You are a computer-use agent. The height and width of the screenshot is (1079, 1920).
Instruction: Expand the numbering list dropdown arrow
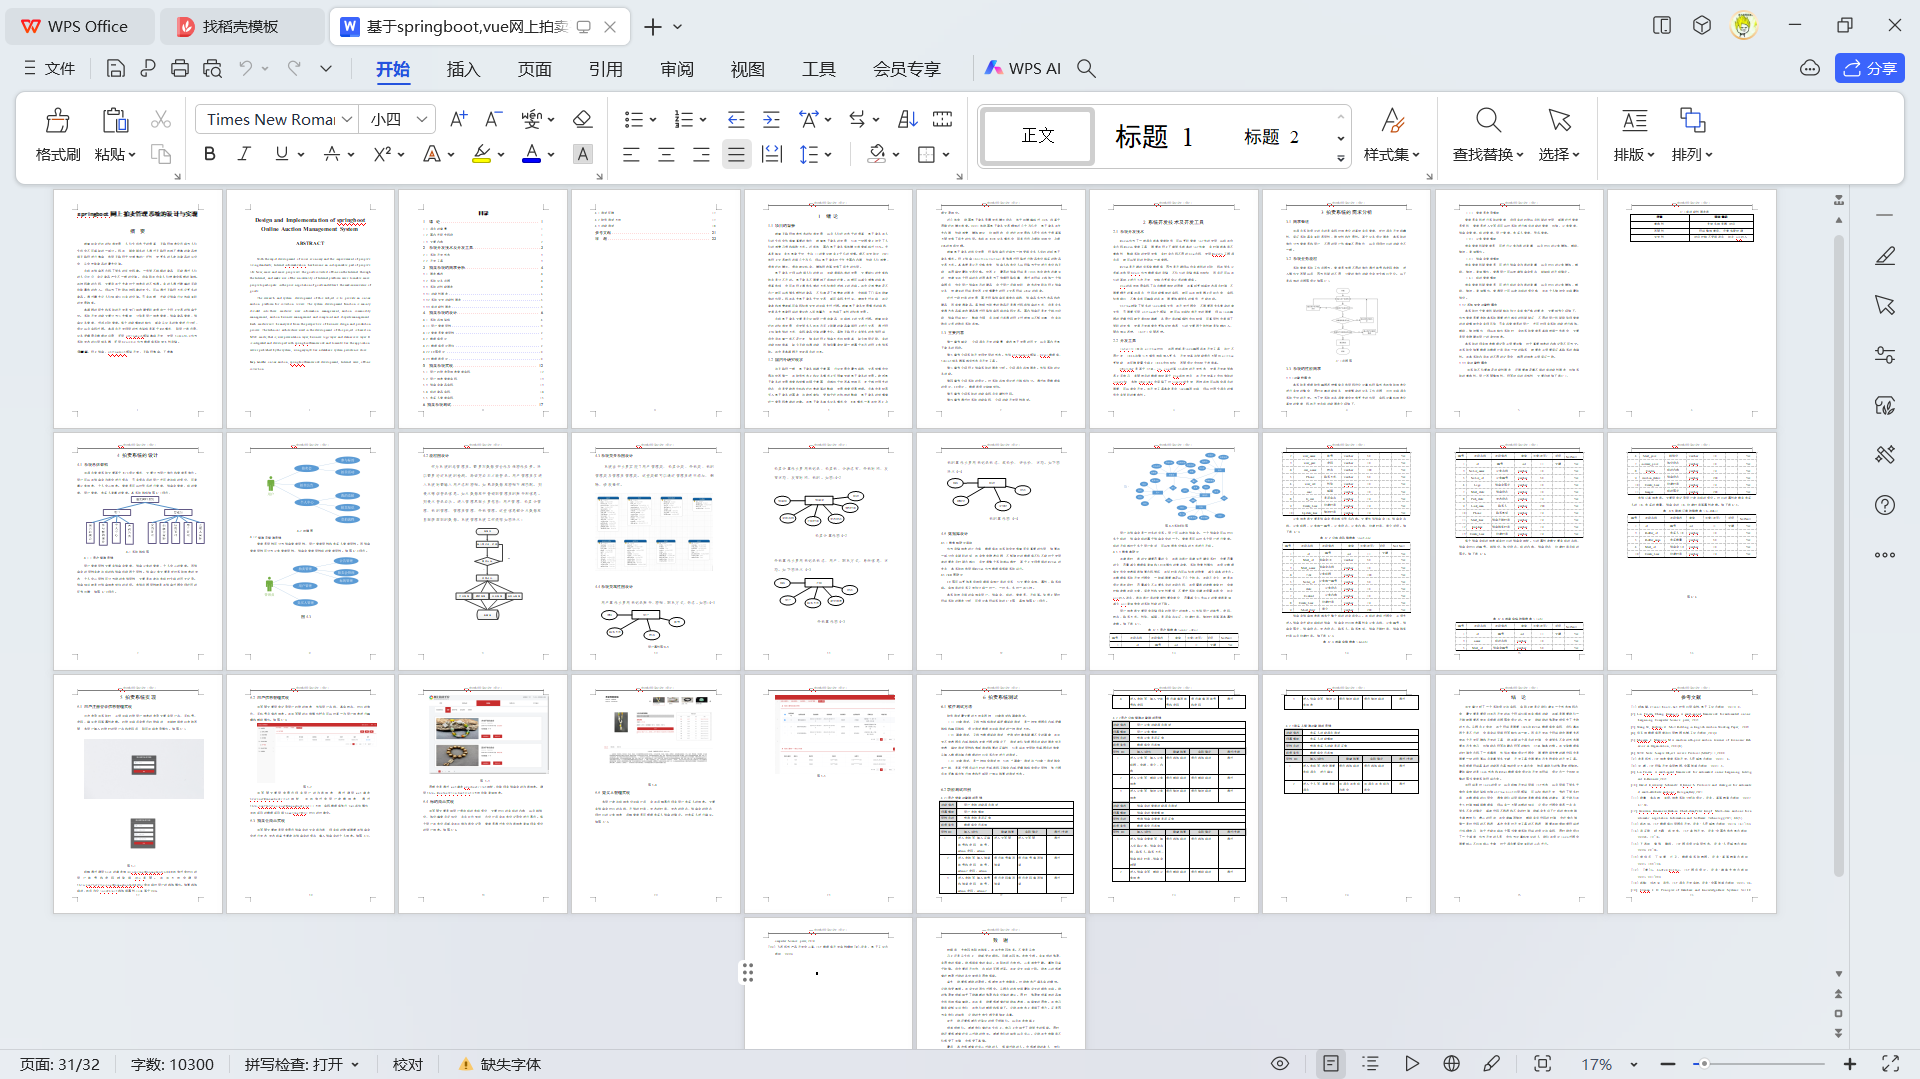(703, 120)
